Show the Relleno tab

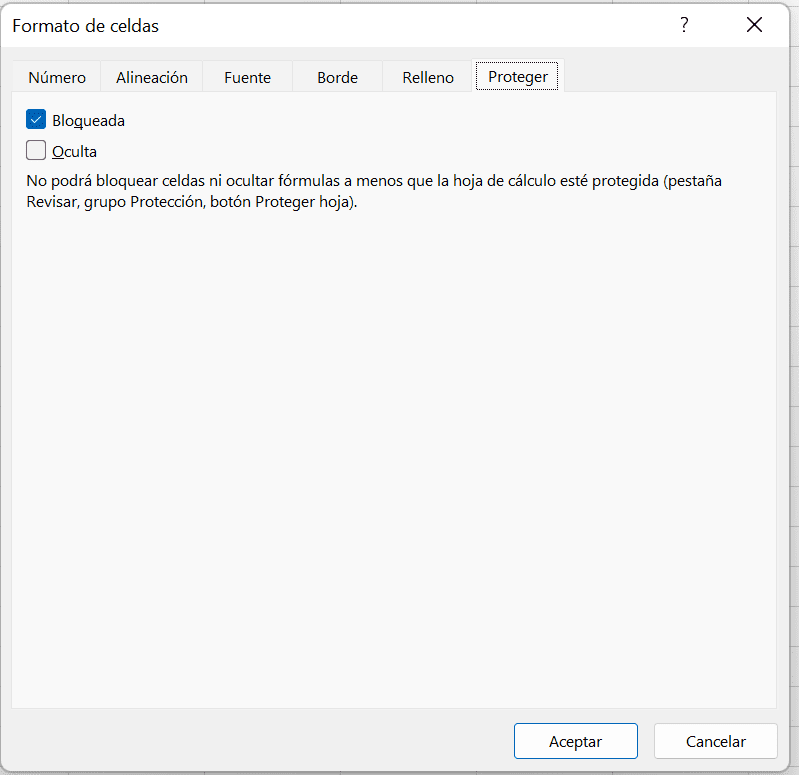[x=428, y=77]
